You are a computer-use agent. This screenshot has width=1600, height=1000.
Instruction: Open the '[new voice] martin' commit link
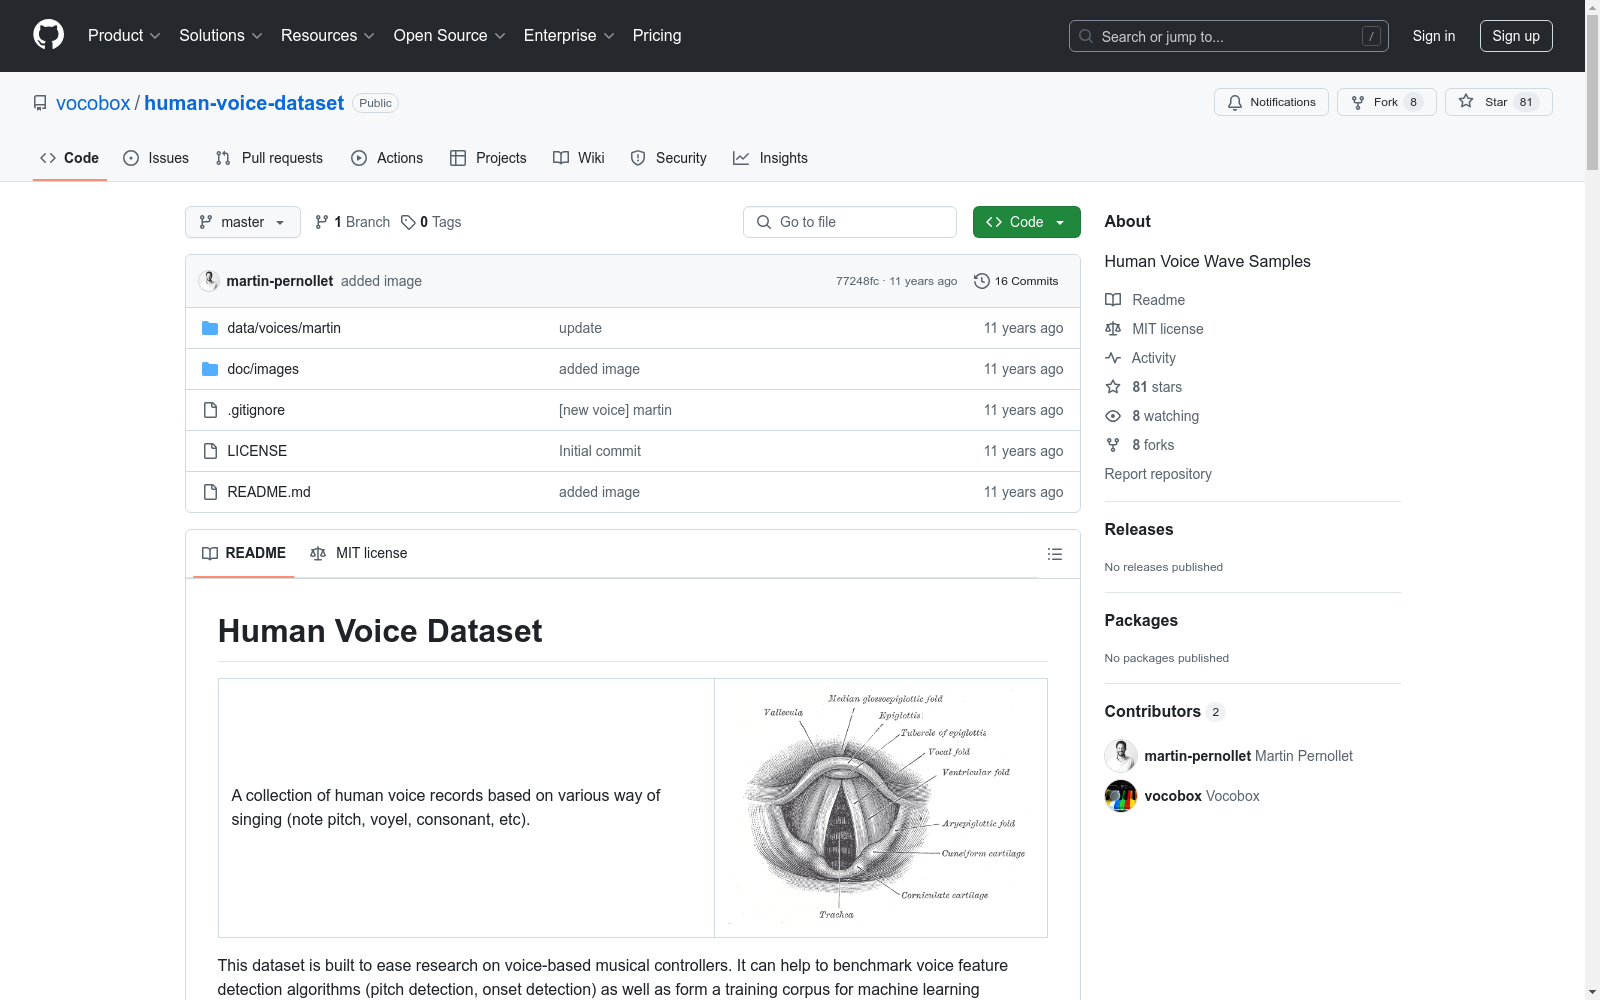pyautogui.click(x=615, y=410)
